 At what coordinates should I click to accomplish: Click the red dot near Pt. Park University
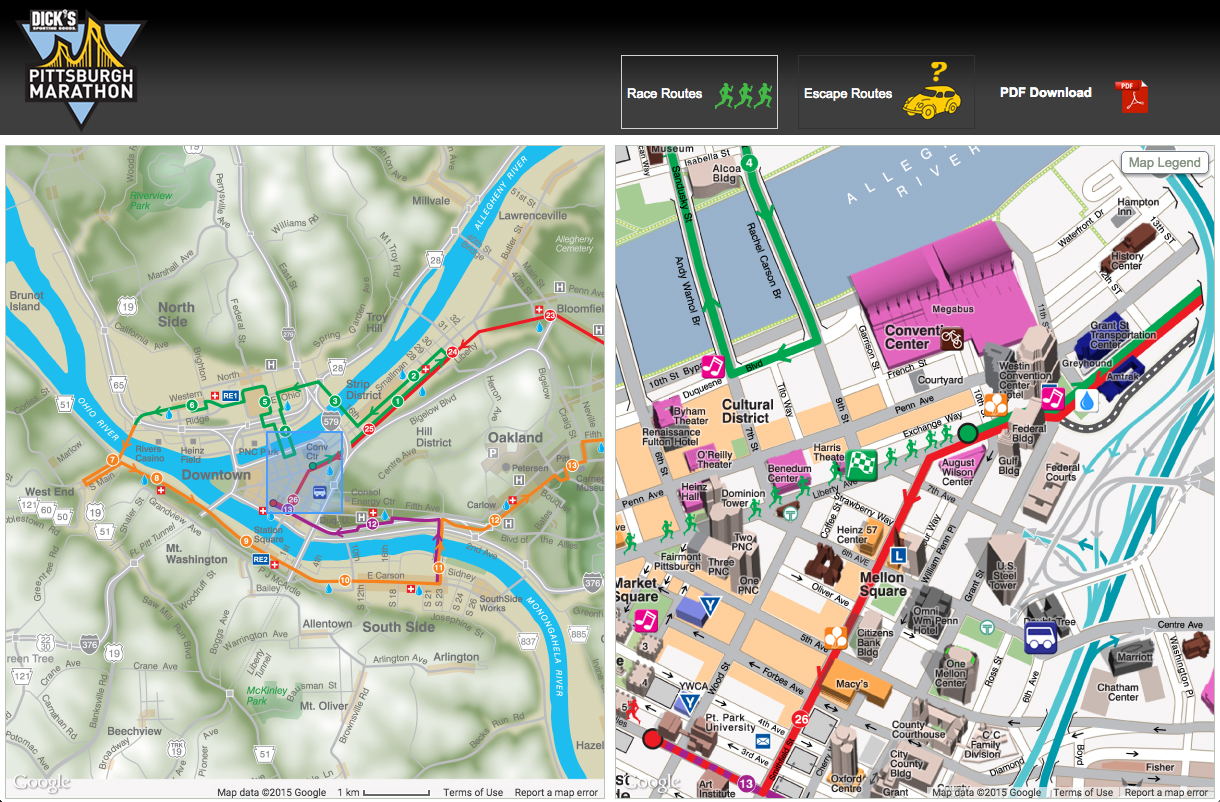(652, 739)
